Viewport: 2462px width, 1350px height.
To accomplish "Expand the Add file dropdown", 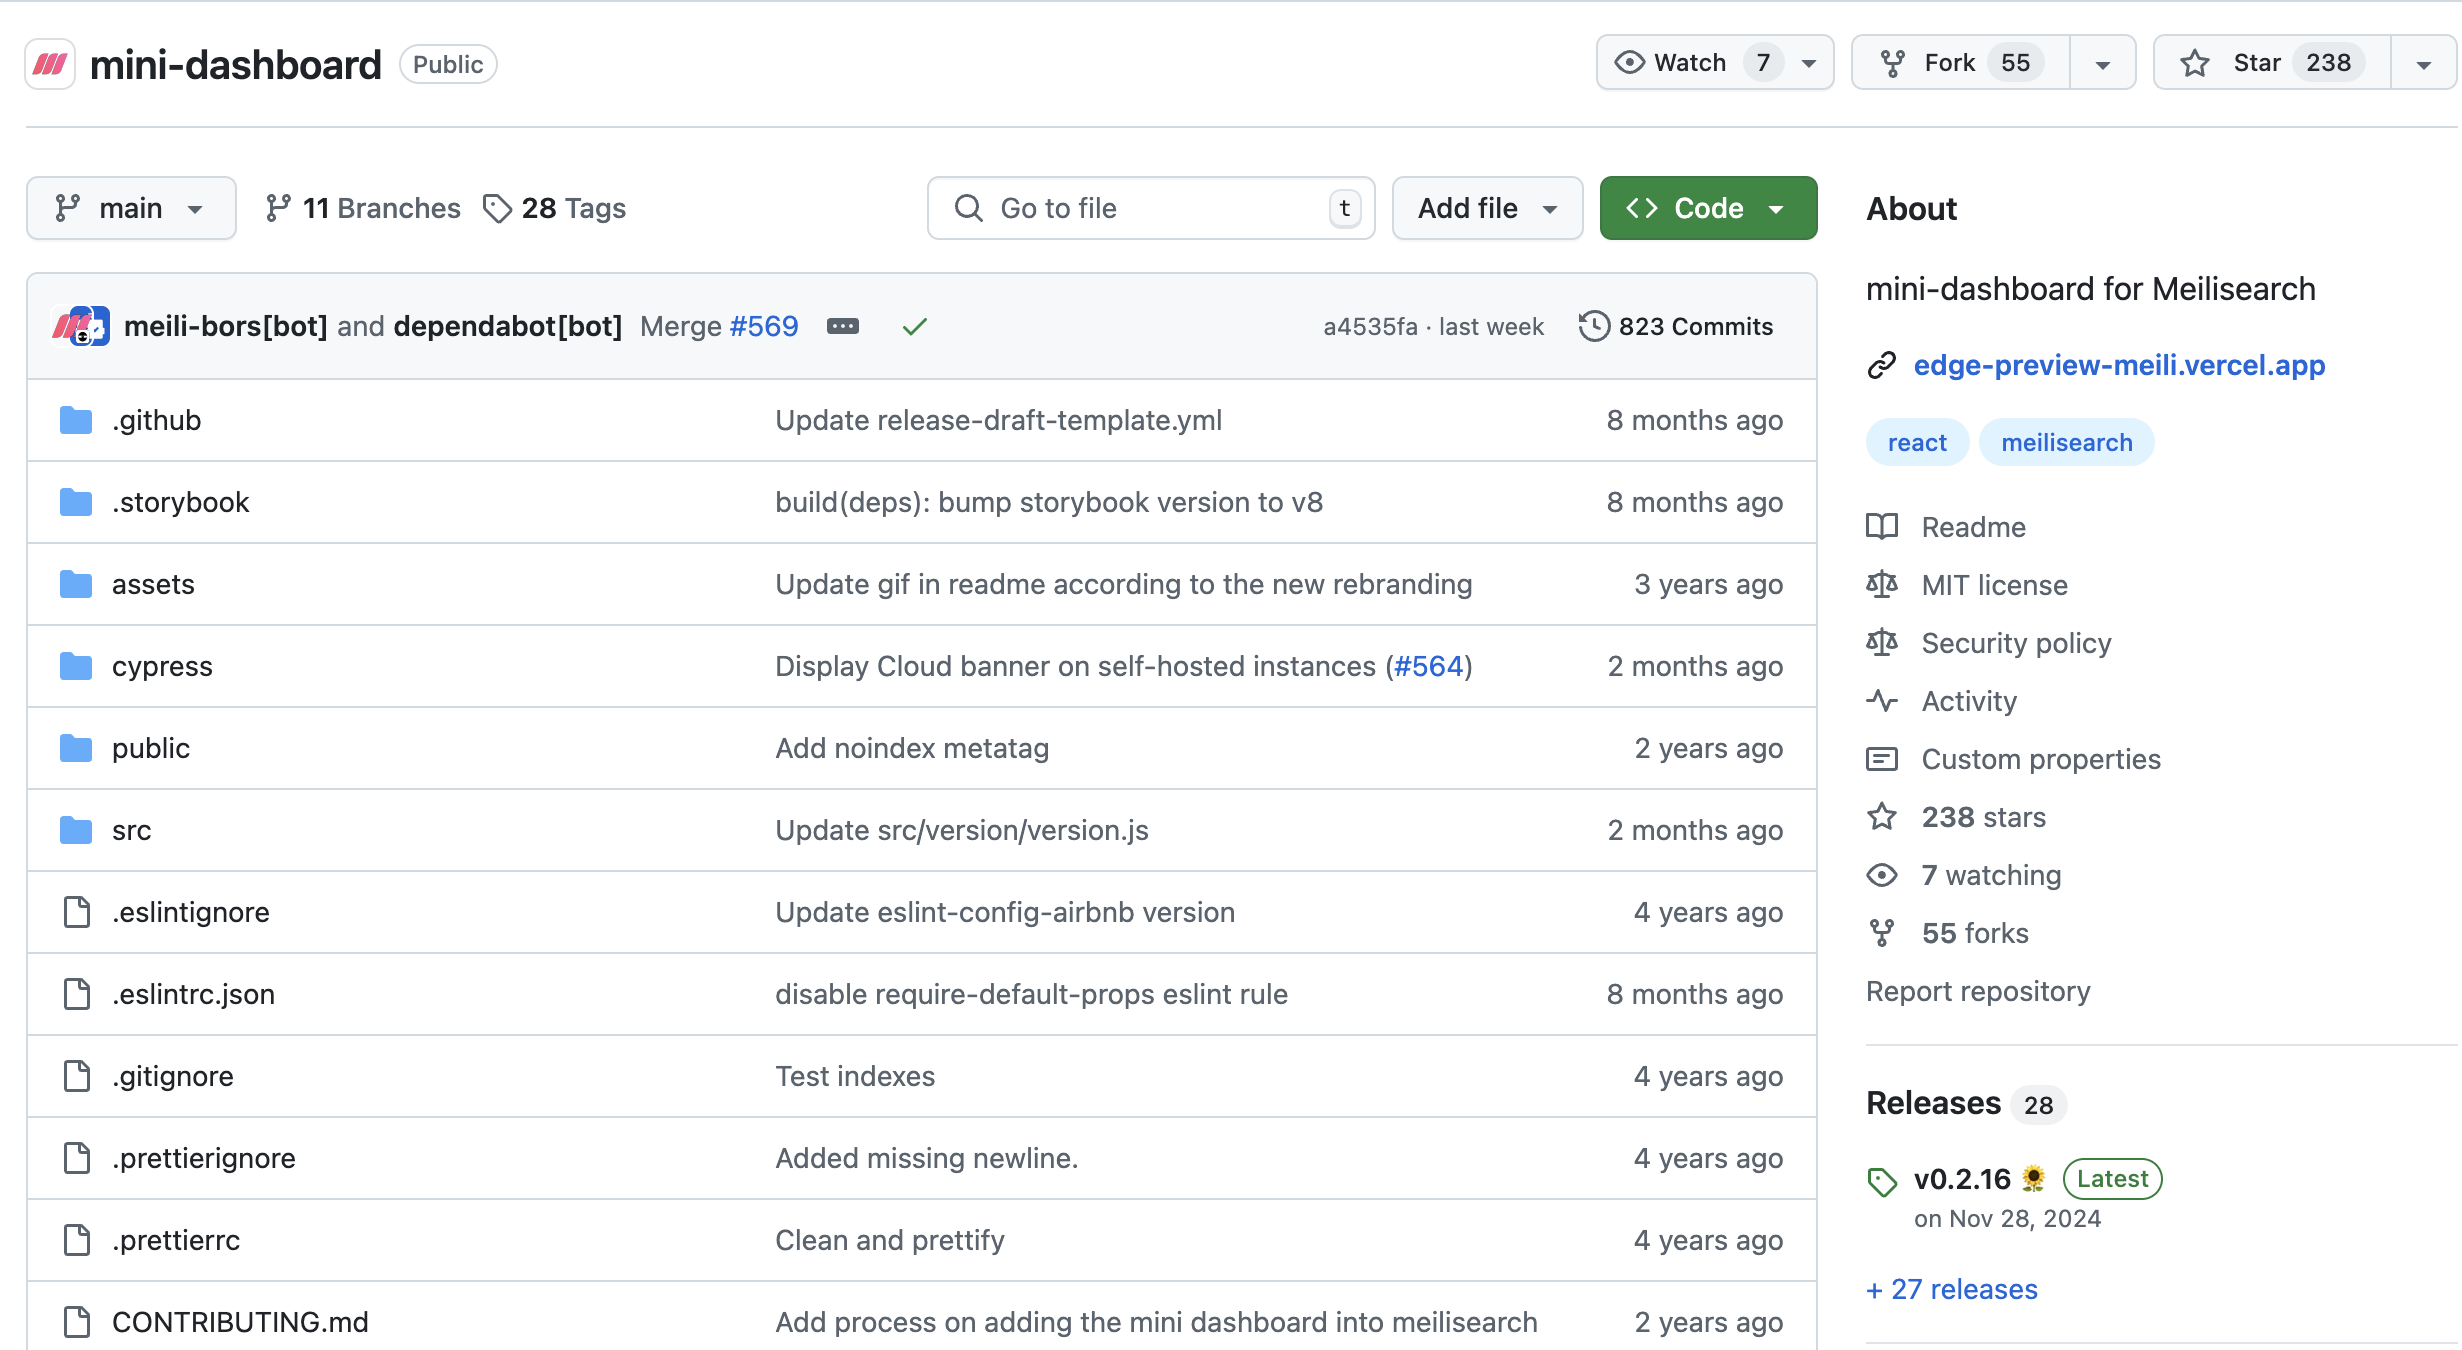I will [1487, 208].
